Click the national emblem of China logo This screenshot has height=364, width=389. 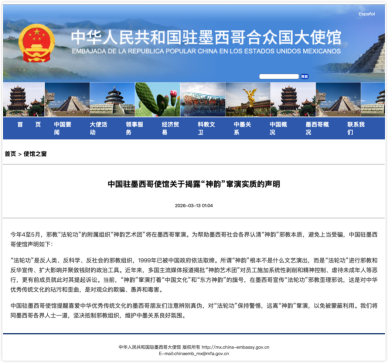click(37, 43)
